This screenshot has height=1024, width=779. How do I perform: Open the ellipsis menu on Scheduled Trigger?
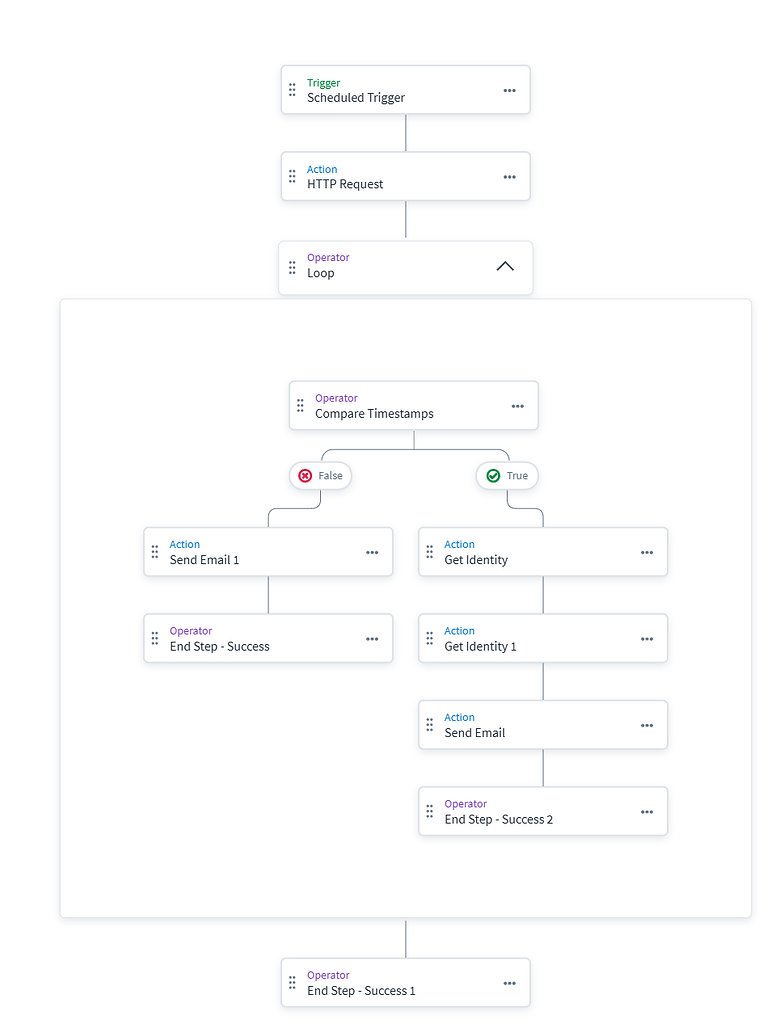coord(510,90)
